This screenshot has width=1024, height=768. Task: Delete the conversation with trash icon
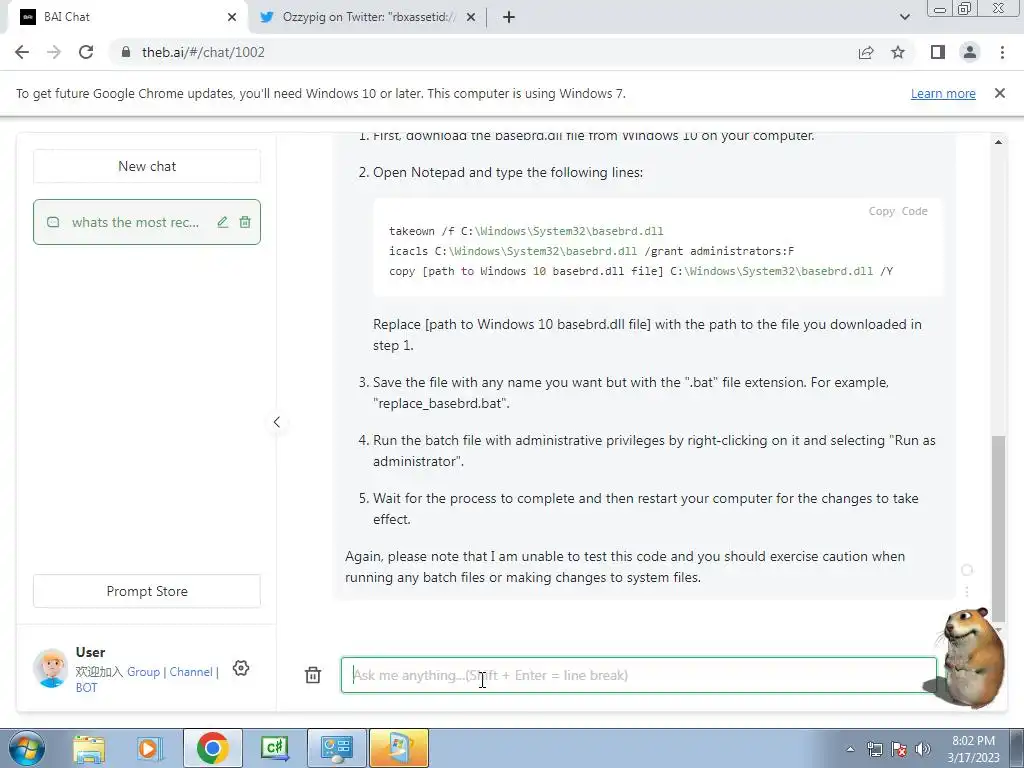click(245, 222)
